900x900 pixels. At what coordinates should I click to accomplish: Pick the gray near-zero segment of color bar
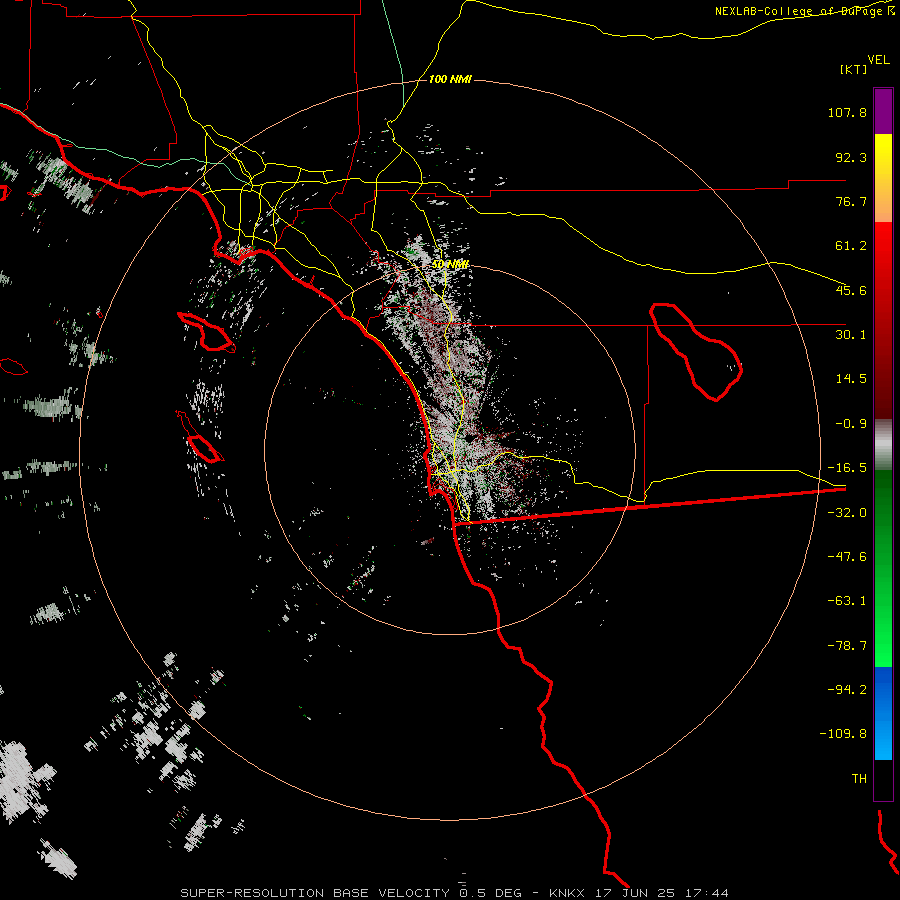coord(883,445)
